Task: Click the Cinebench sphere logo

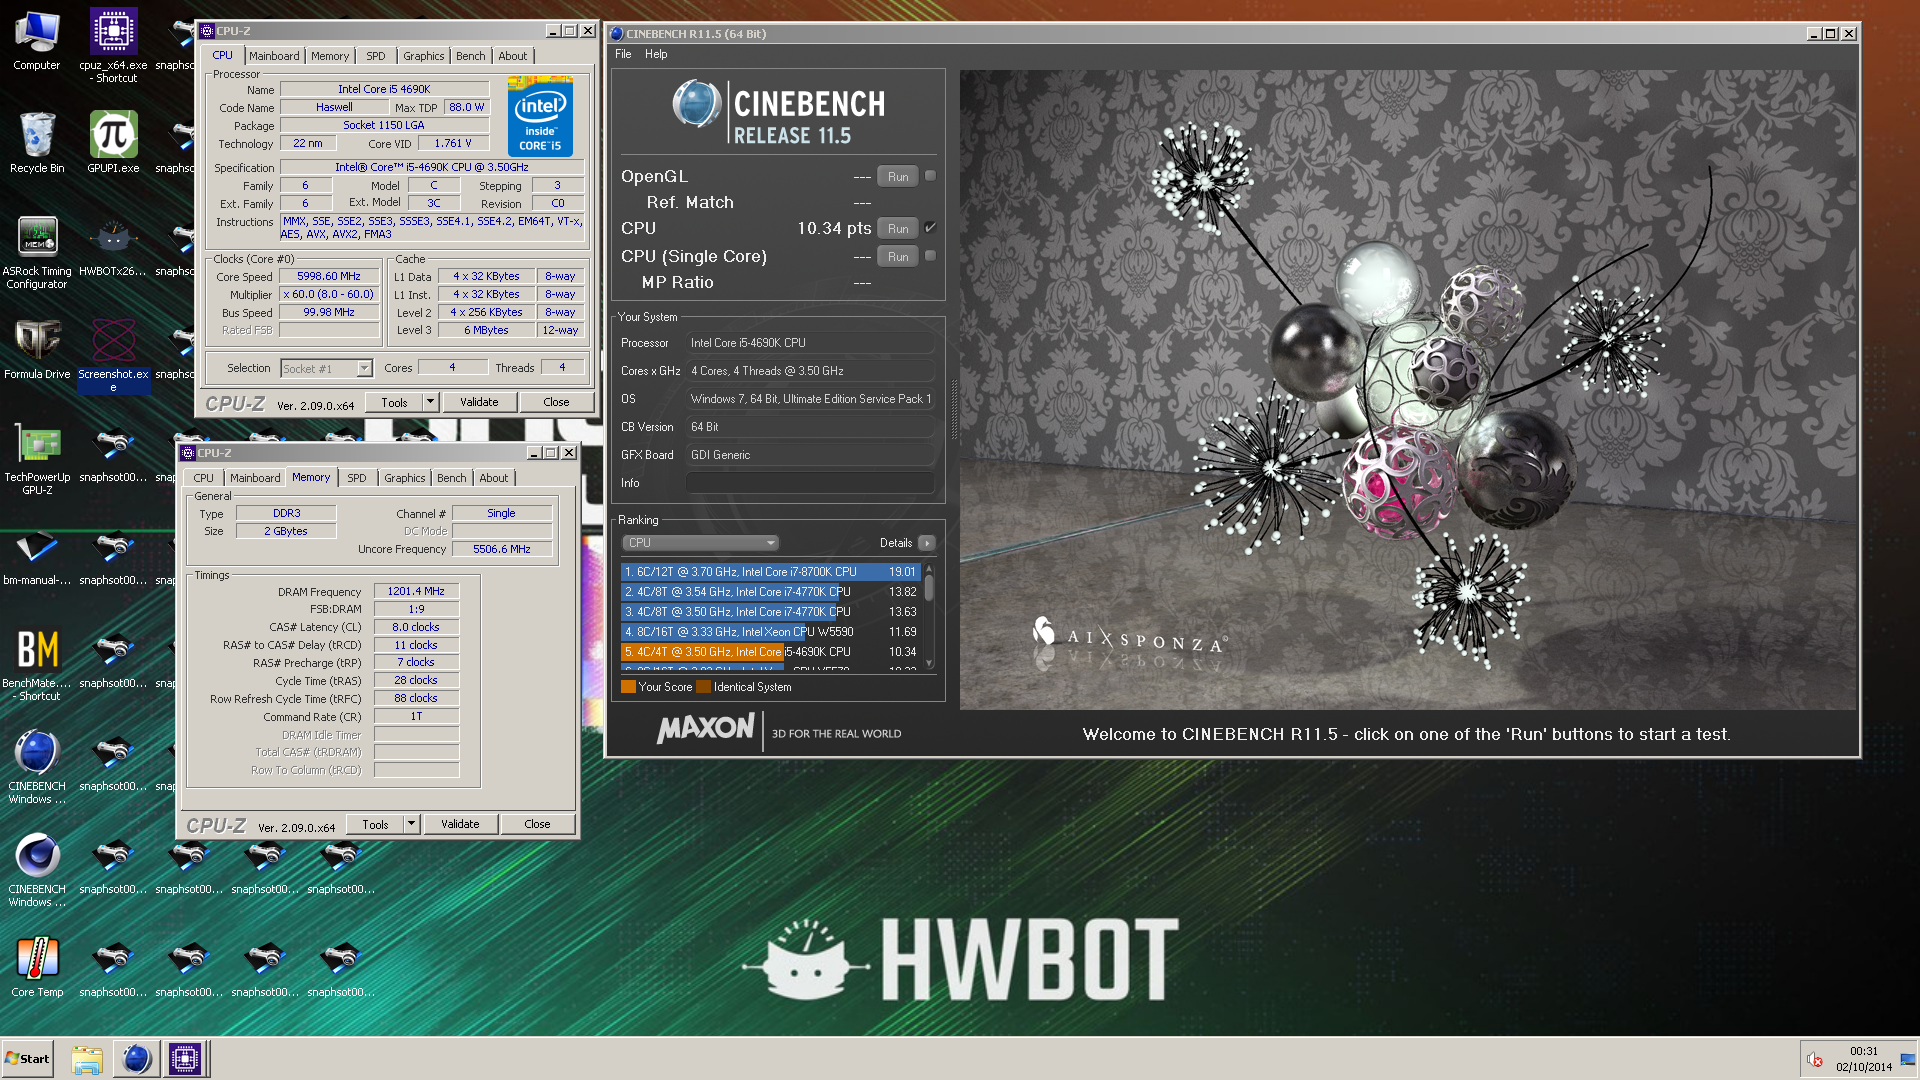Action: (696, 103)
